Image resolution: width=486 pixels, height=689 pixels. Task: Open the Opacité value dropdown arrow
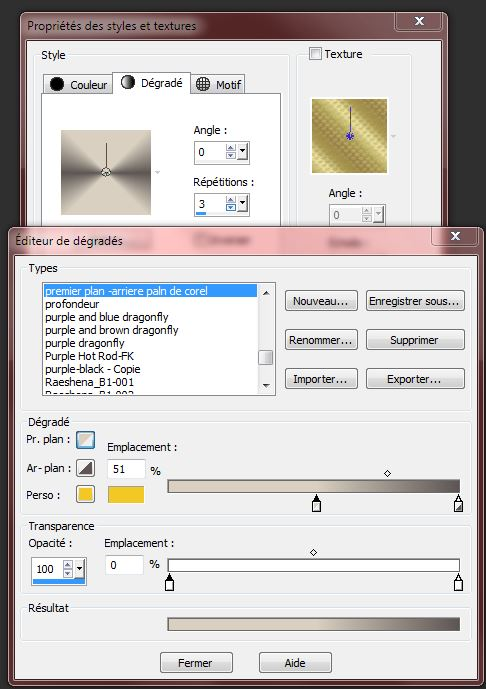pos(80,569)
